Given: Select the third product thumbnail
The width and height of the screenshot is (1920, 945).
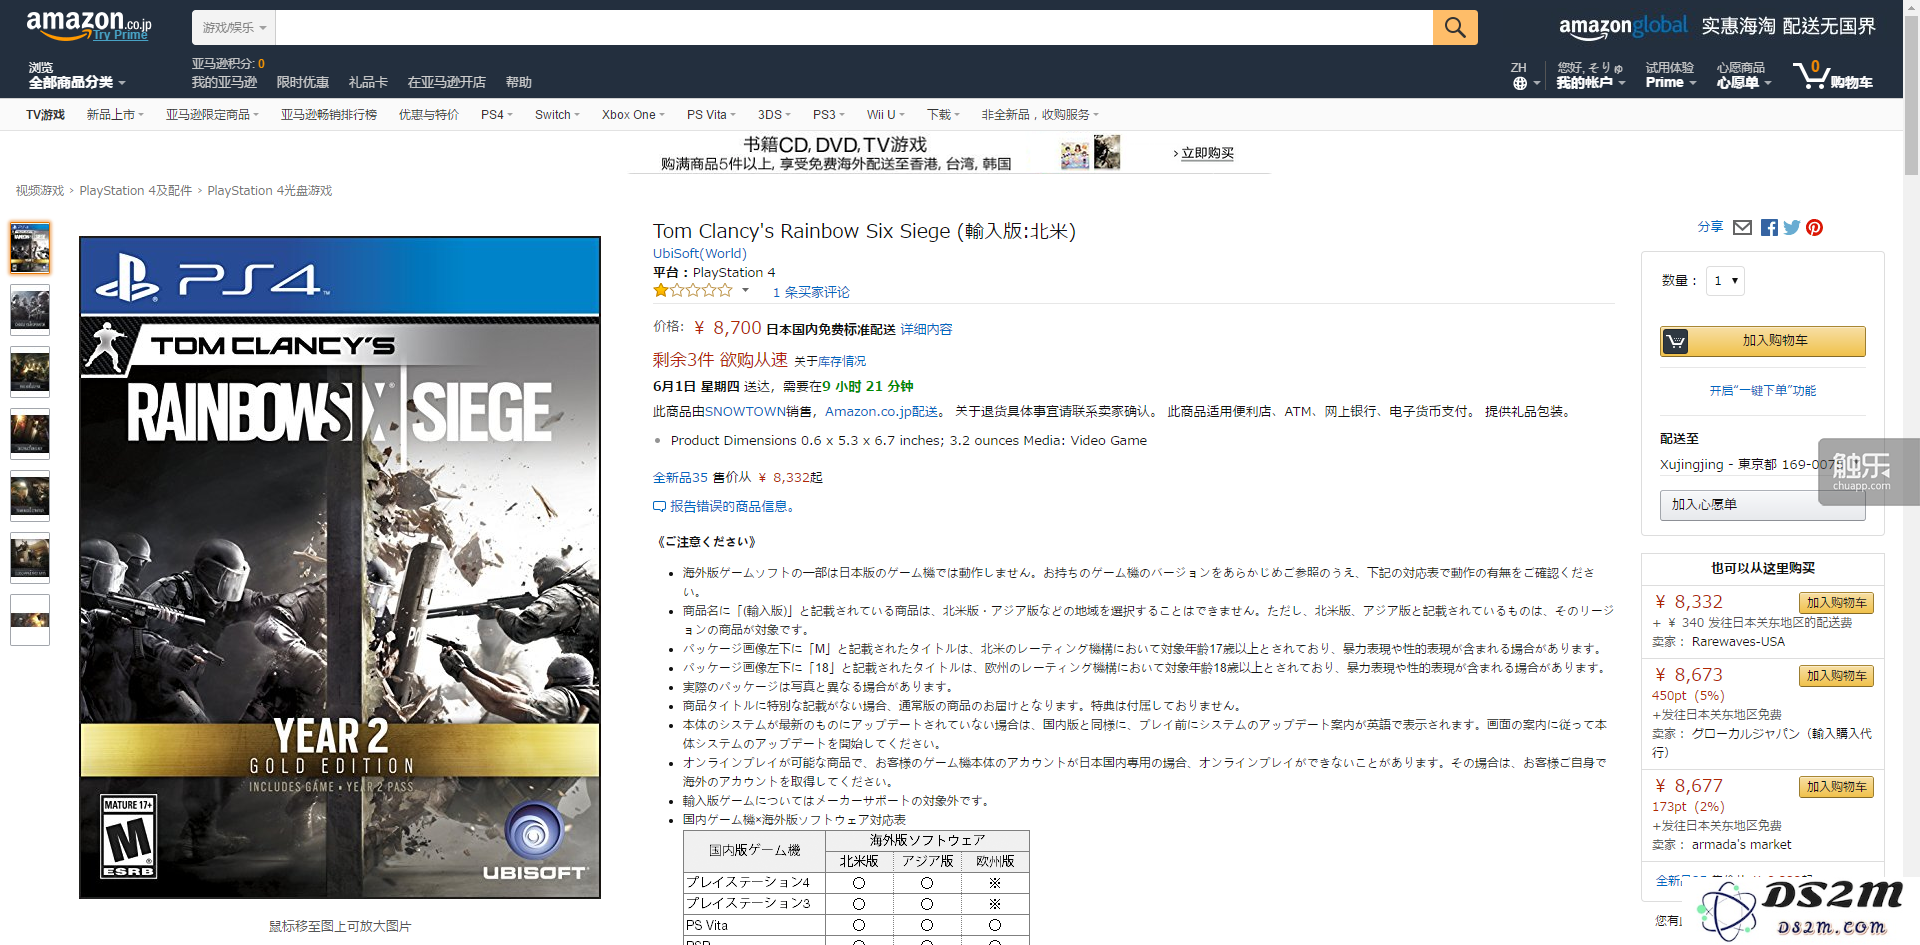Looking at the screenshot, I should tap(30, 372).
